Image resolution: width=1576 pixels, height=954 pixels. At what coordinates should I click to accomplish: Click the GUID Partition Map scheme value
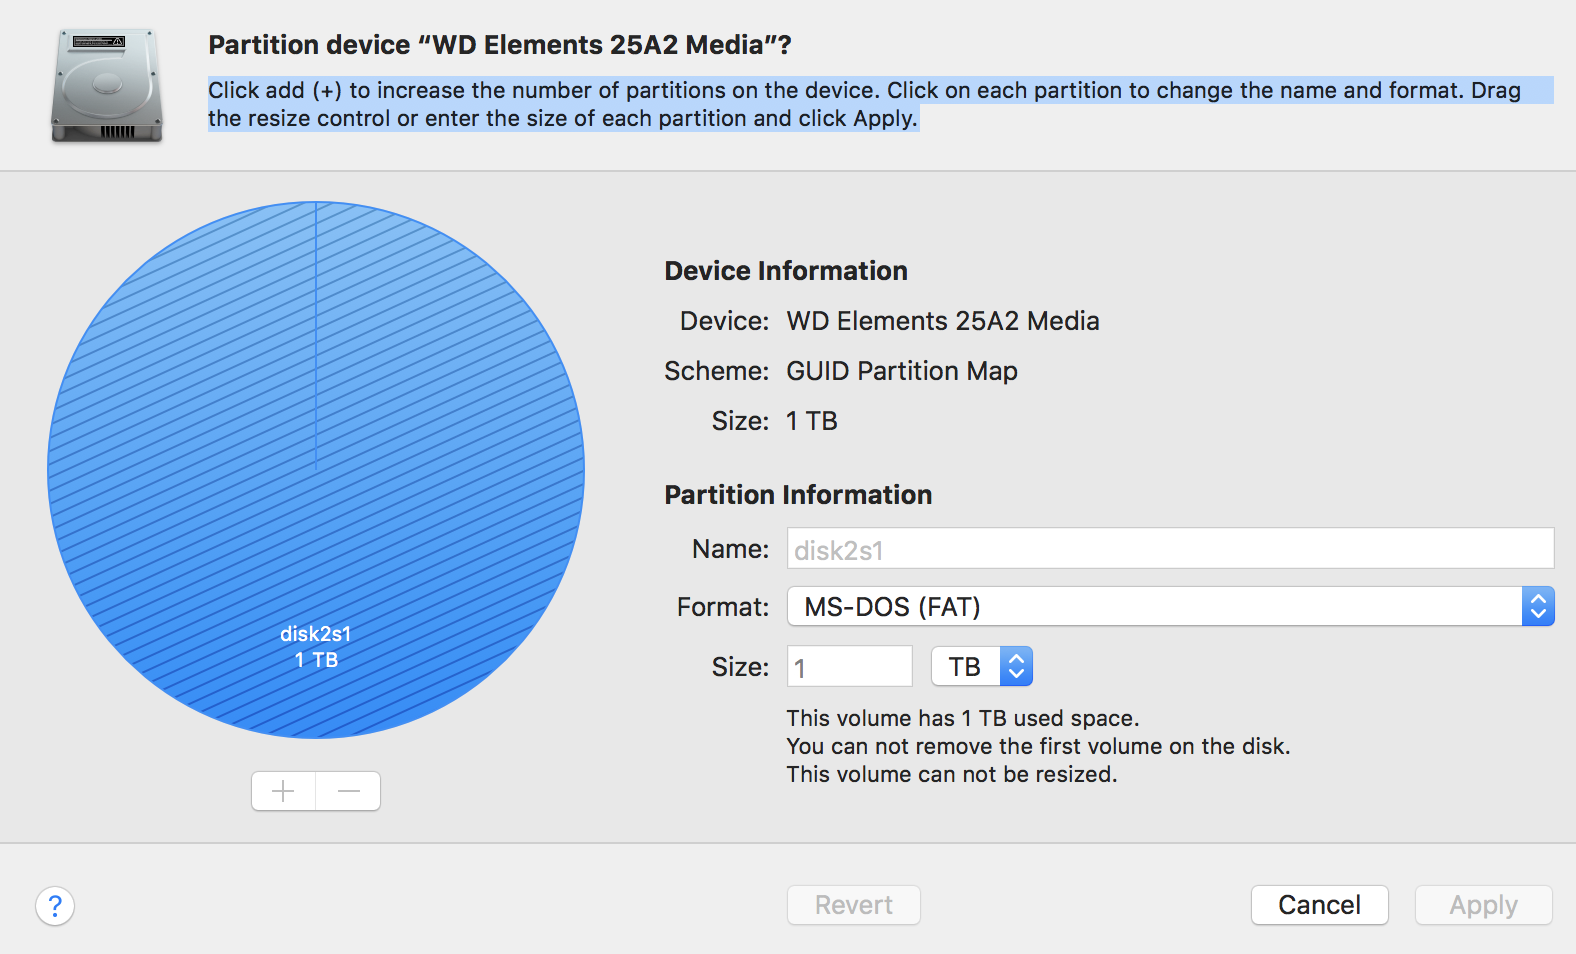(902, 371)
